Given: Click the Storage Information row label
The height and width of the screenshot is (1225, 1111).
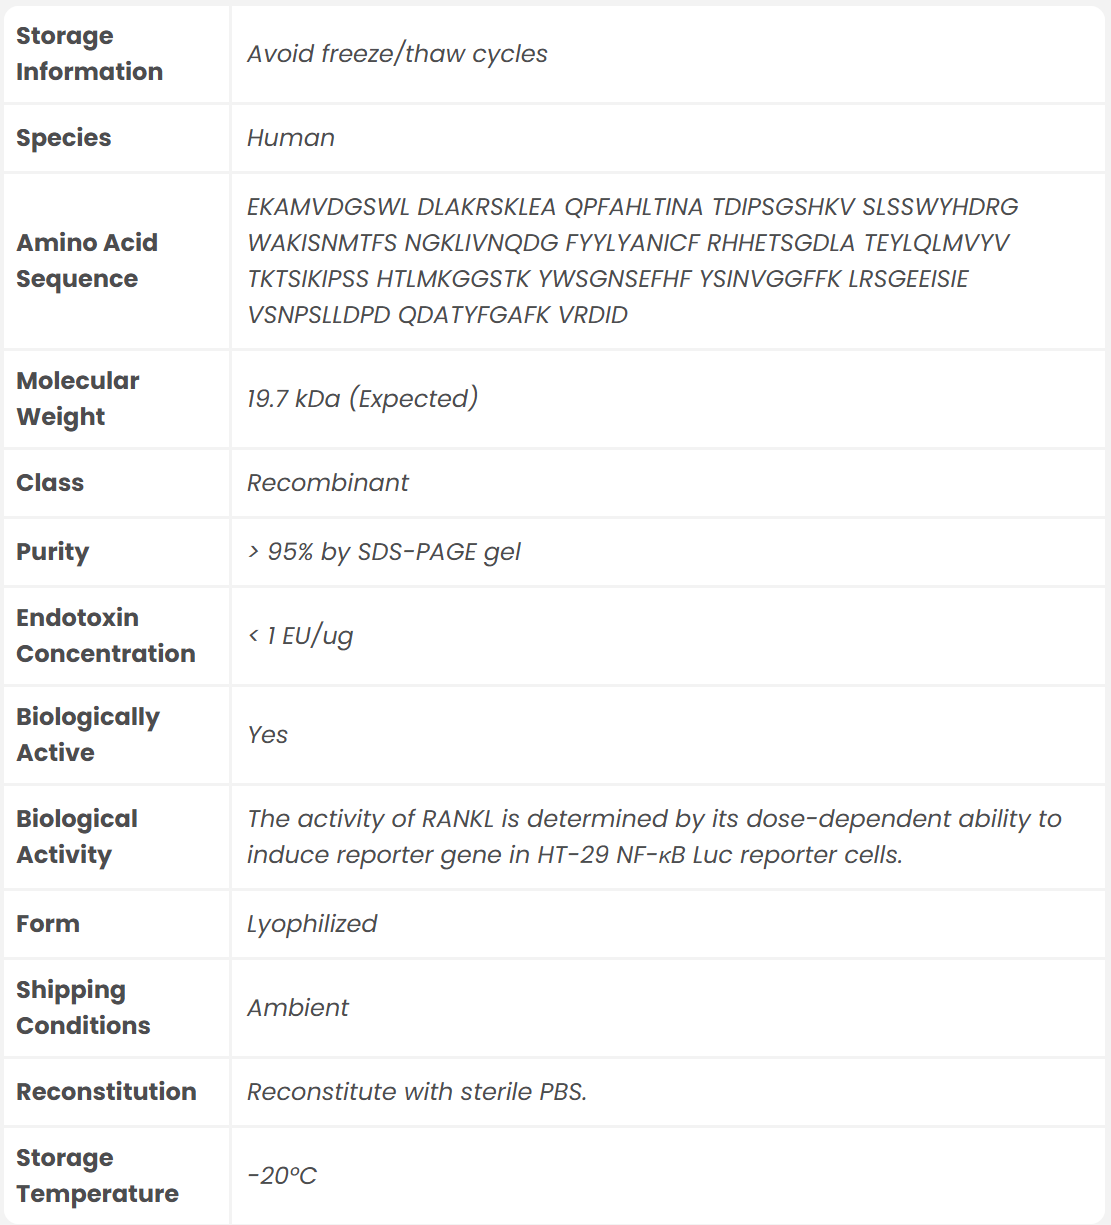Looking at the screenshot, I should 89,54.
